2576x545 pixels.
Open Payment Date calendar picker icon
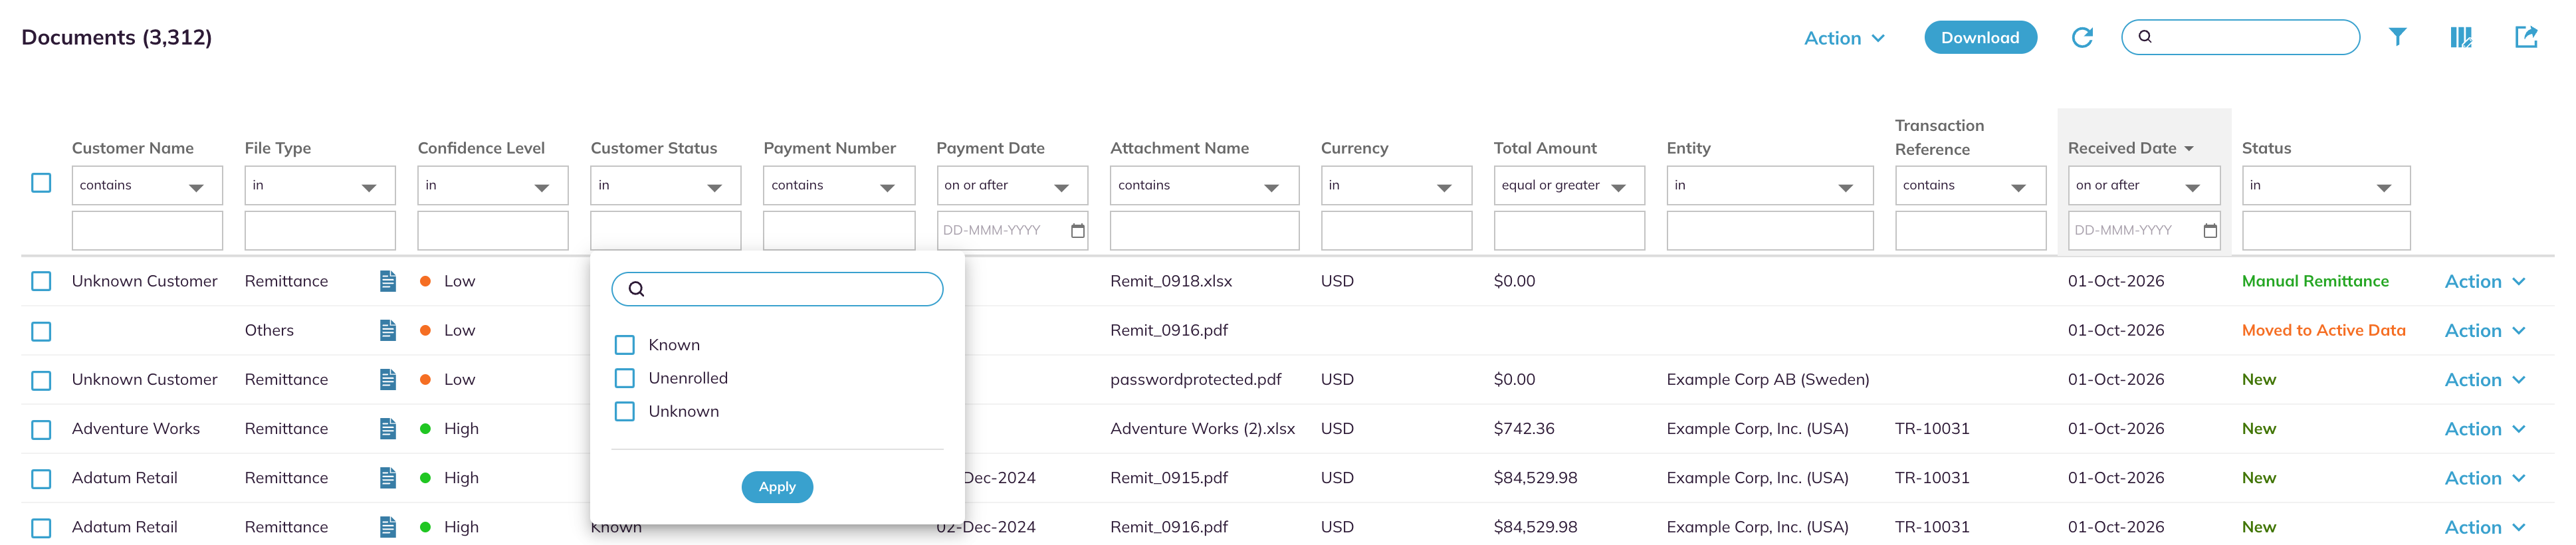click(1077, 230)
